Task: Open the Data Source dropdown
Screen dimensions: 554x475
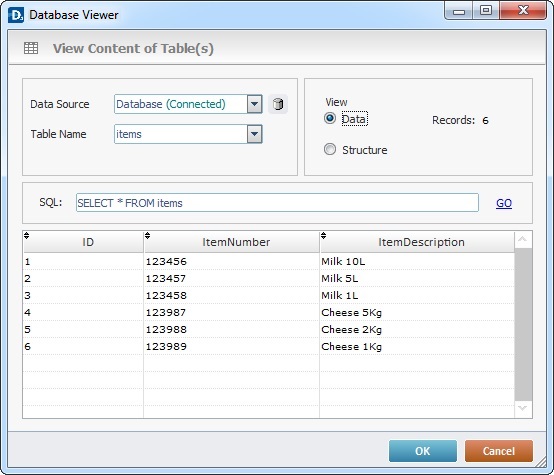Action: [254, 104]
